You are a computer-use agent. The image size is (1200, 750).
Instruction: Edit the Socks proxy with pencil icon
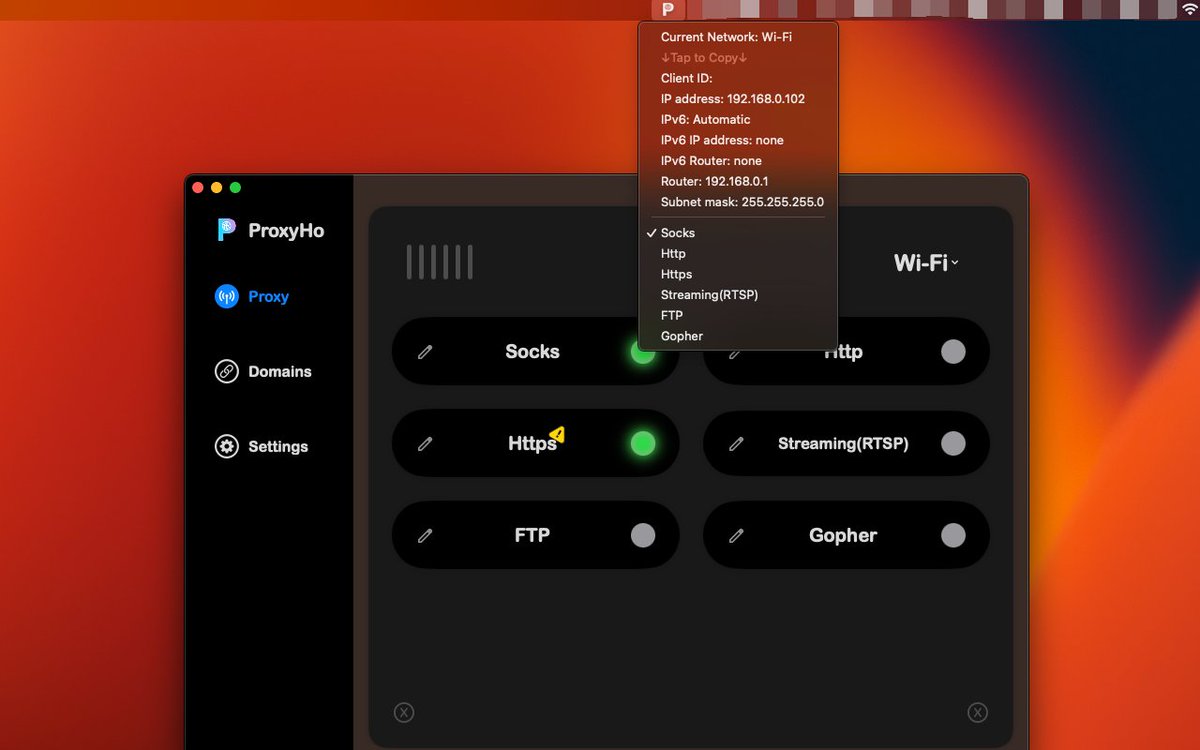[425, 352]
